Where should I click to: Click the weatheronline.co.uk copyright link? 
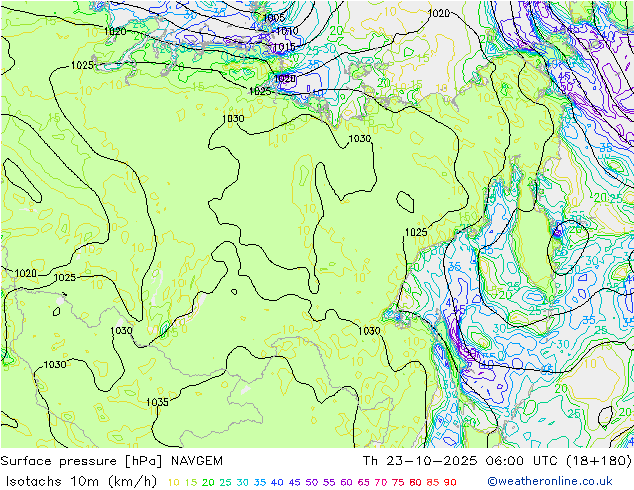pos(550,482)
